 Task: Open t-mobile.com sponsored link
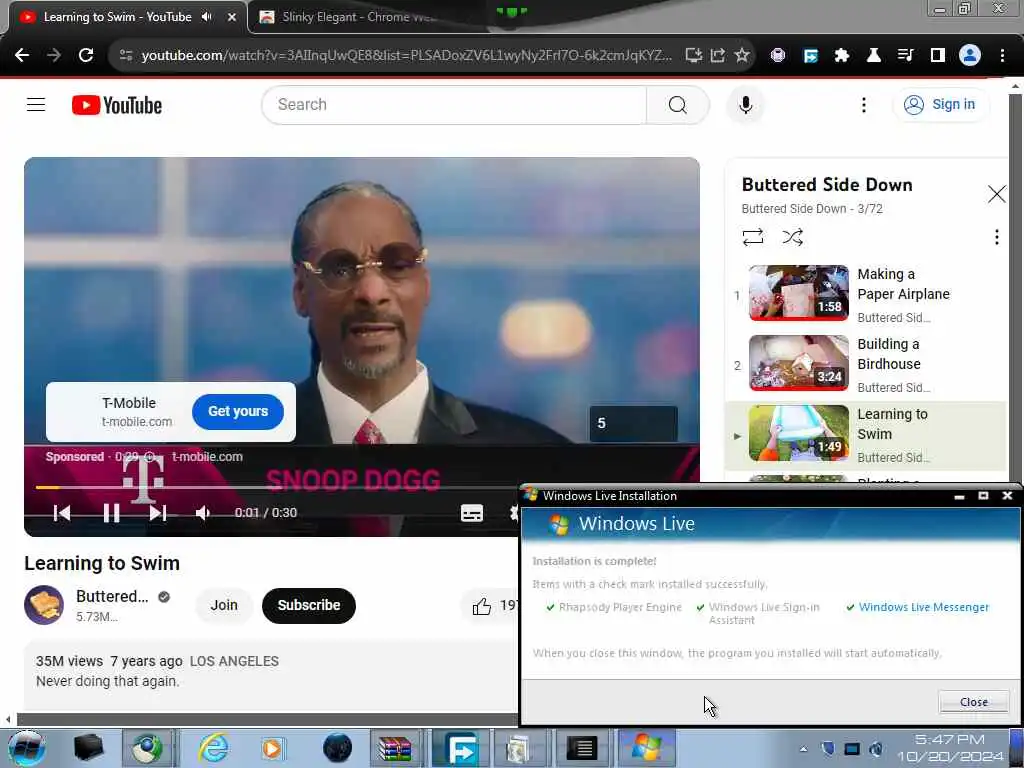coord(207,456)
